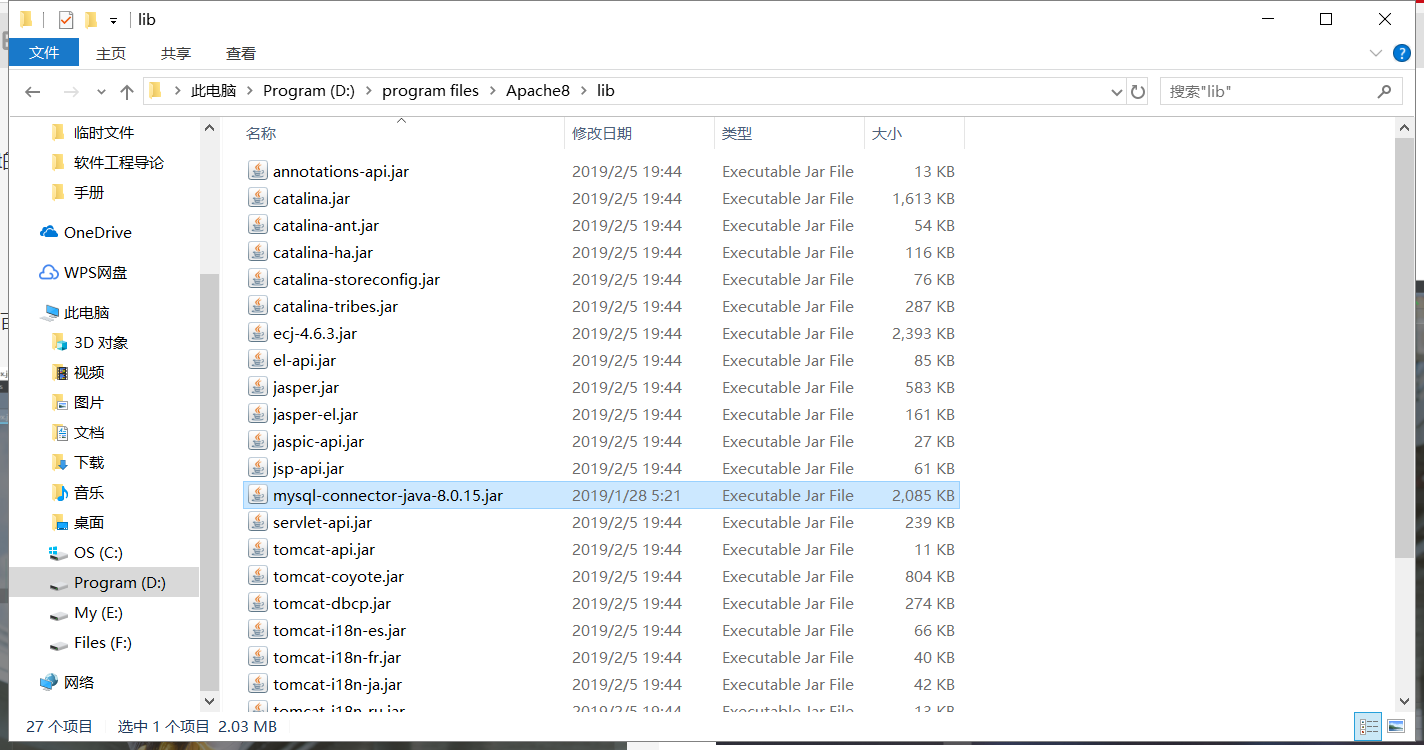Click the 视频 folder icon

point(59,372)
